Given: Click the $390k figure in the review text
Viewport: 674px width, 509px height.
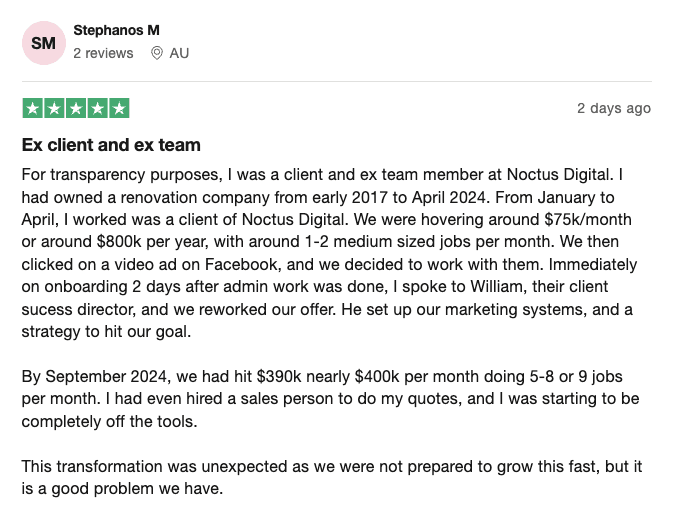Looking at the screenshot, I should pyautogui.click(x=279, y=377).
